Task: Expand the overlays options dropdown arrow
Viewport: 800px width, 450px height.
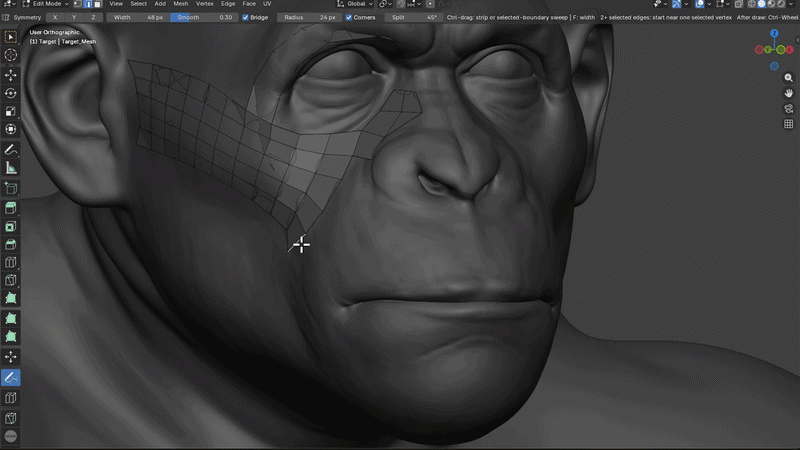Action: pos(709,4)
